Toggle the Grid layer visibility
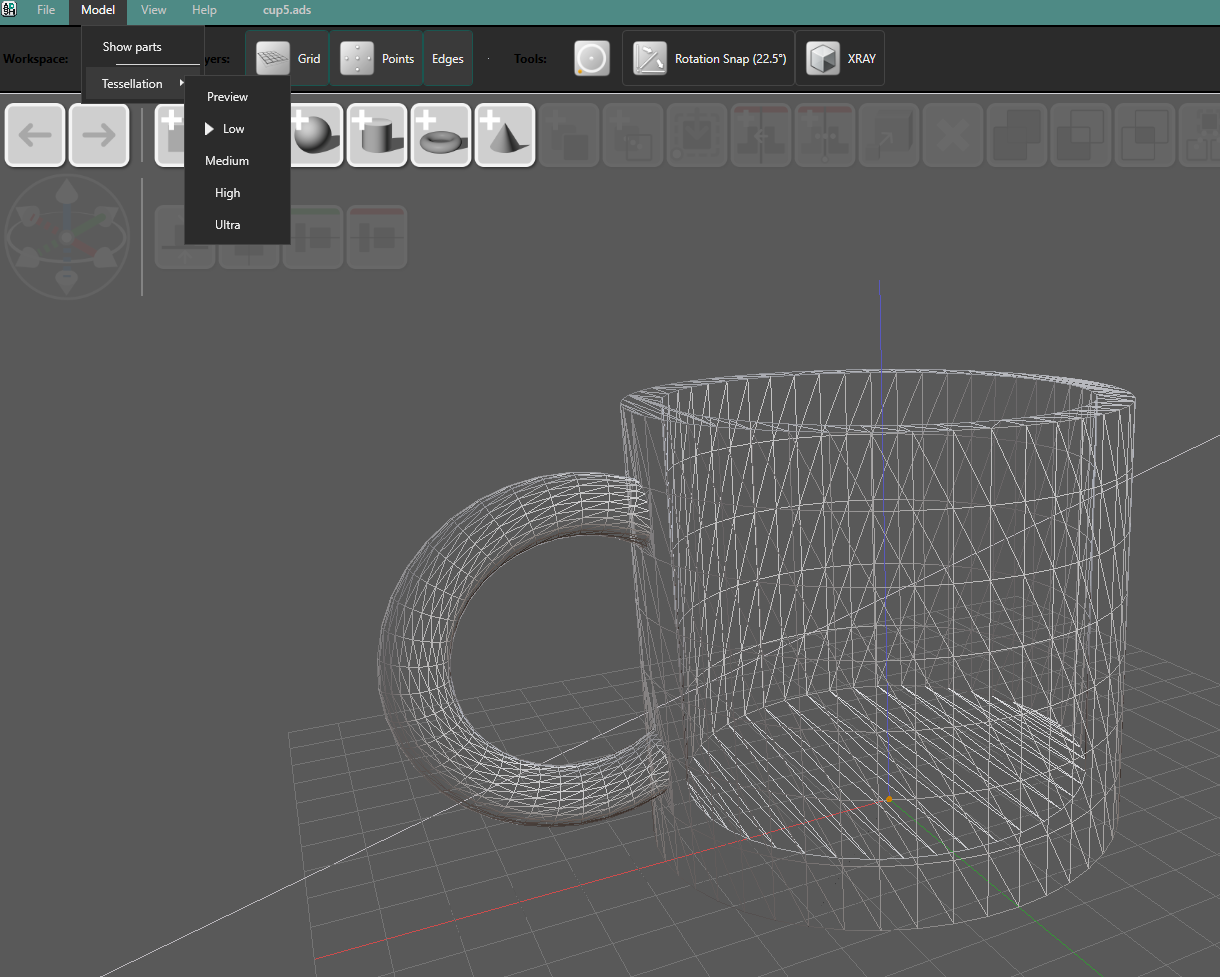This screenshot has height=977, width=1220. point(287,58)
